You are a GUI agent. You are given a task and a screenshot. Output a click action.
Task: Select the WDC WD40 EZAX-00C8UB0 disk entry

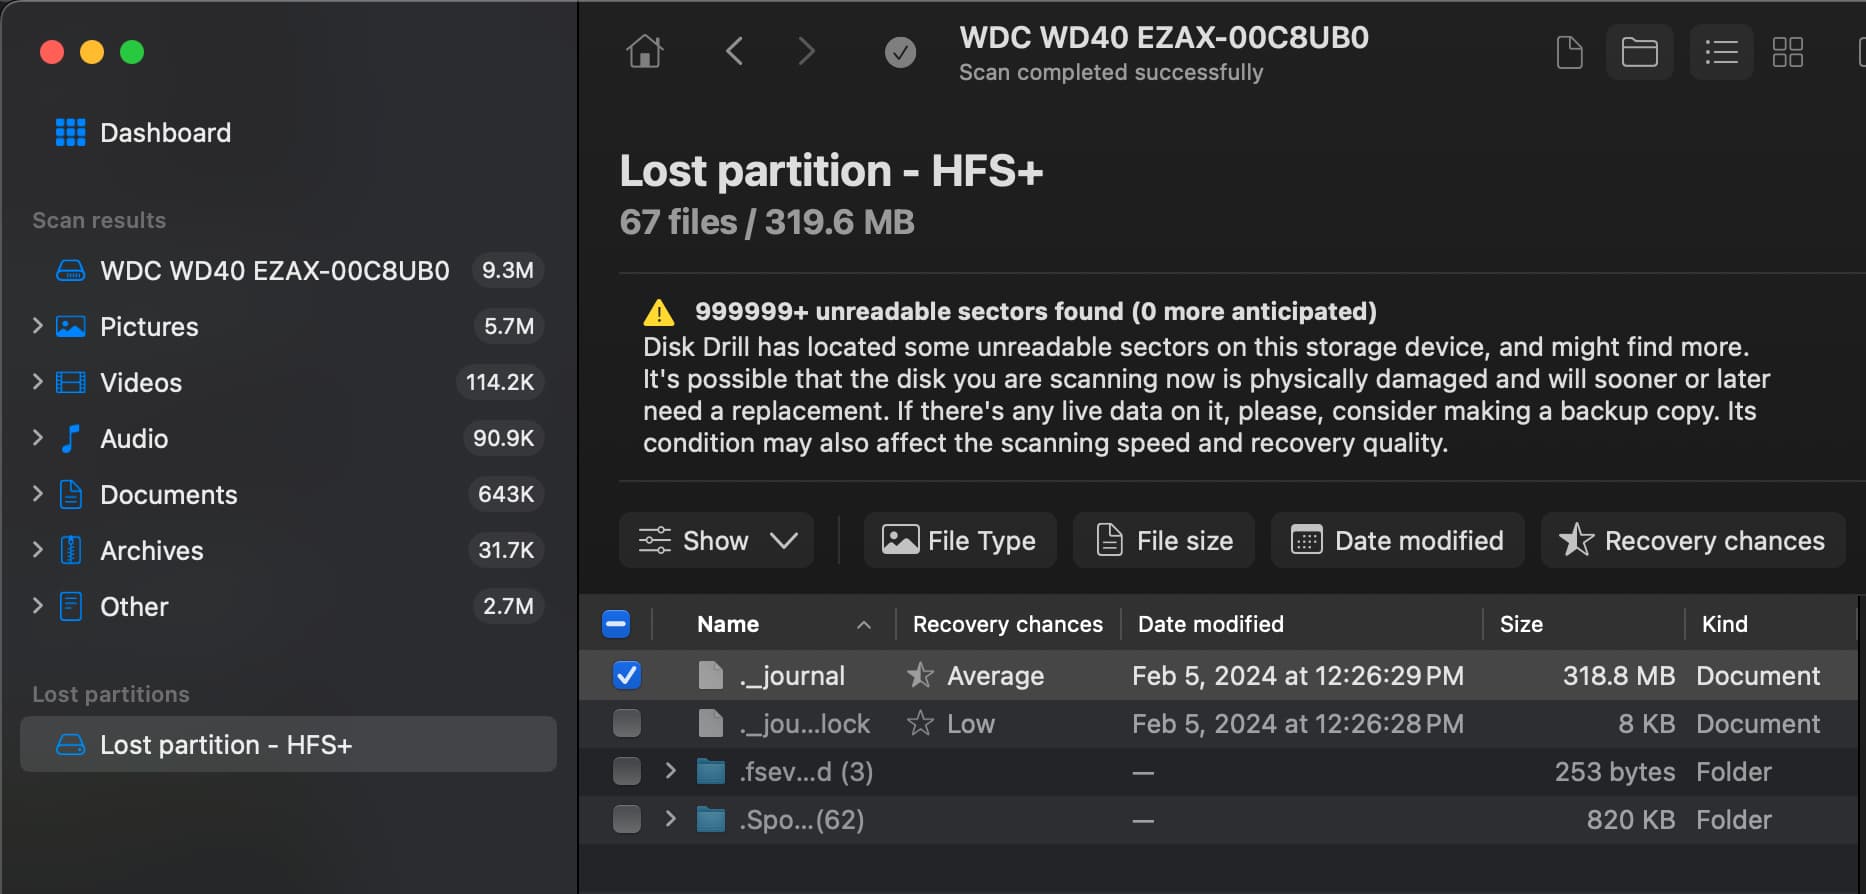click(x=274, y=271)
